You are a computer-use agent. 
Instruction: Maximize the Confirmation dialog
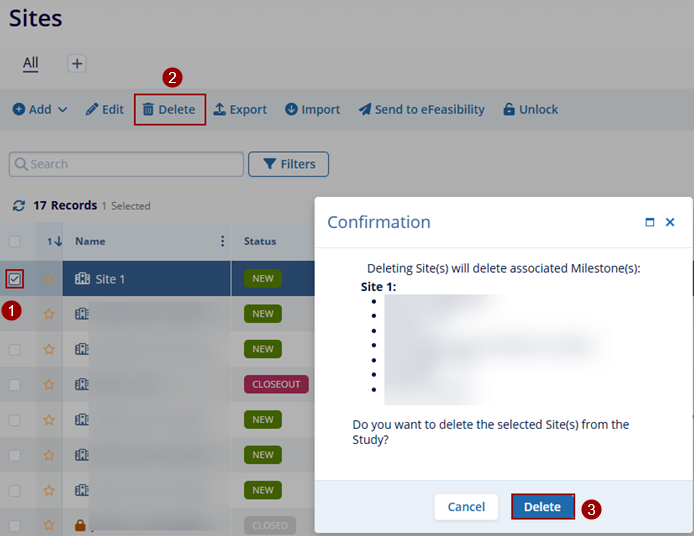tap(650, 223)
